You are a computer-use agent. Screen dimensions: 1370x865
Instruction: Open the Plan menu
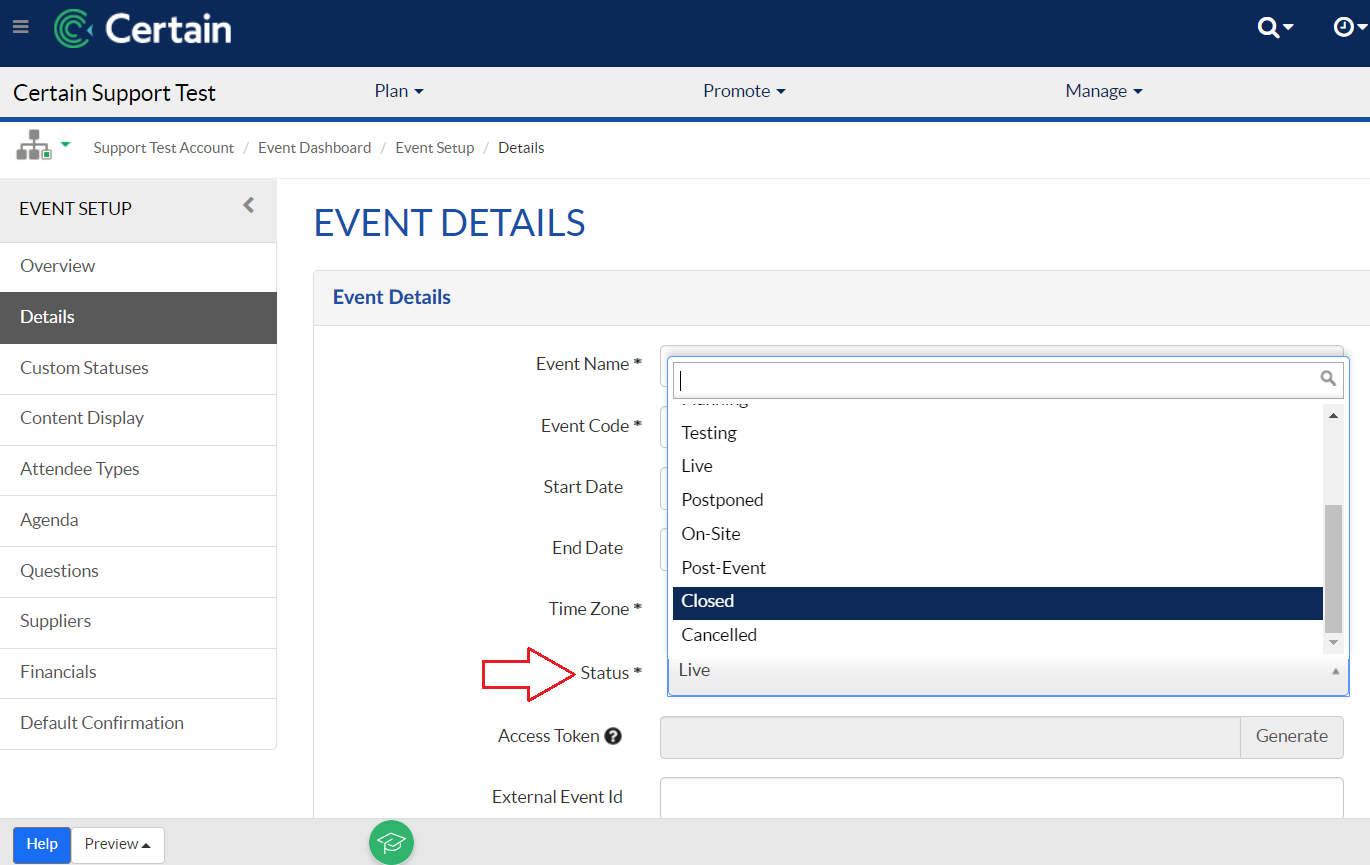[x=399, y=91]
